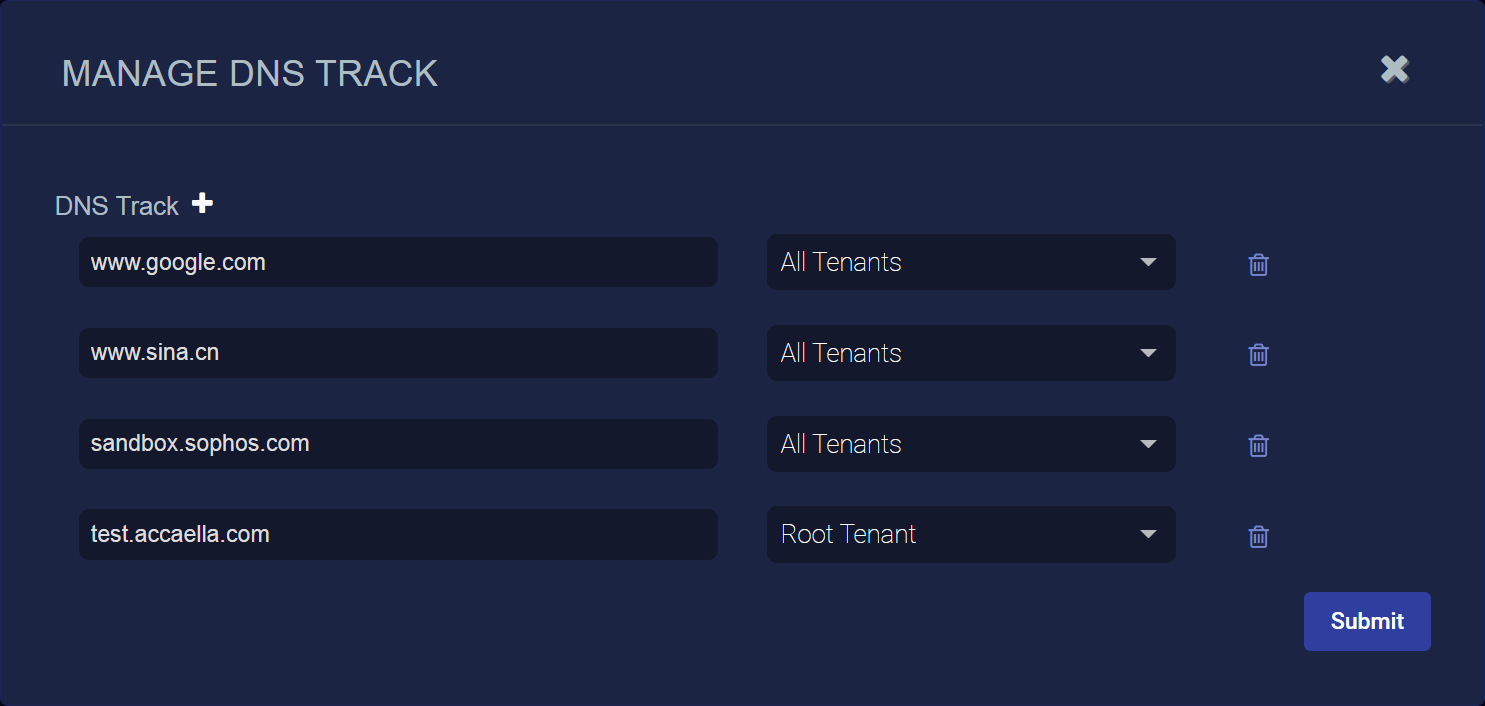Add a new DNS Track entry with plus icon
This screenshot has width=1485, height=706.
pyautogui.click(x=202, y=204)
